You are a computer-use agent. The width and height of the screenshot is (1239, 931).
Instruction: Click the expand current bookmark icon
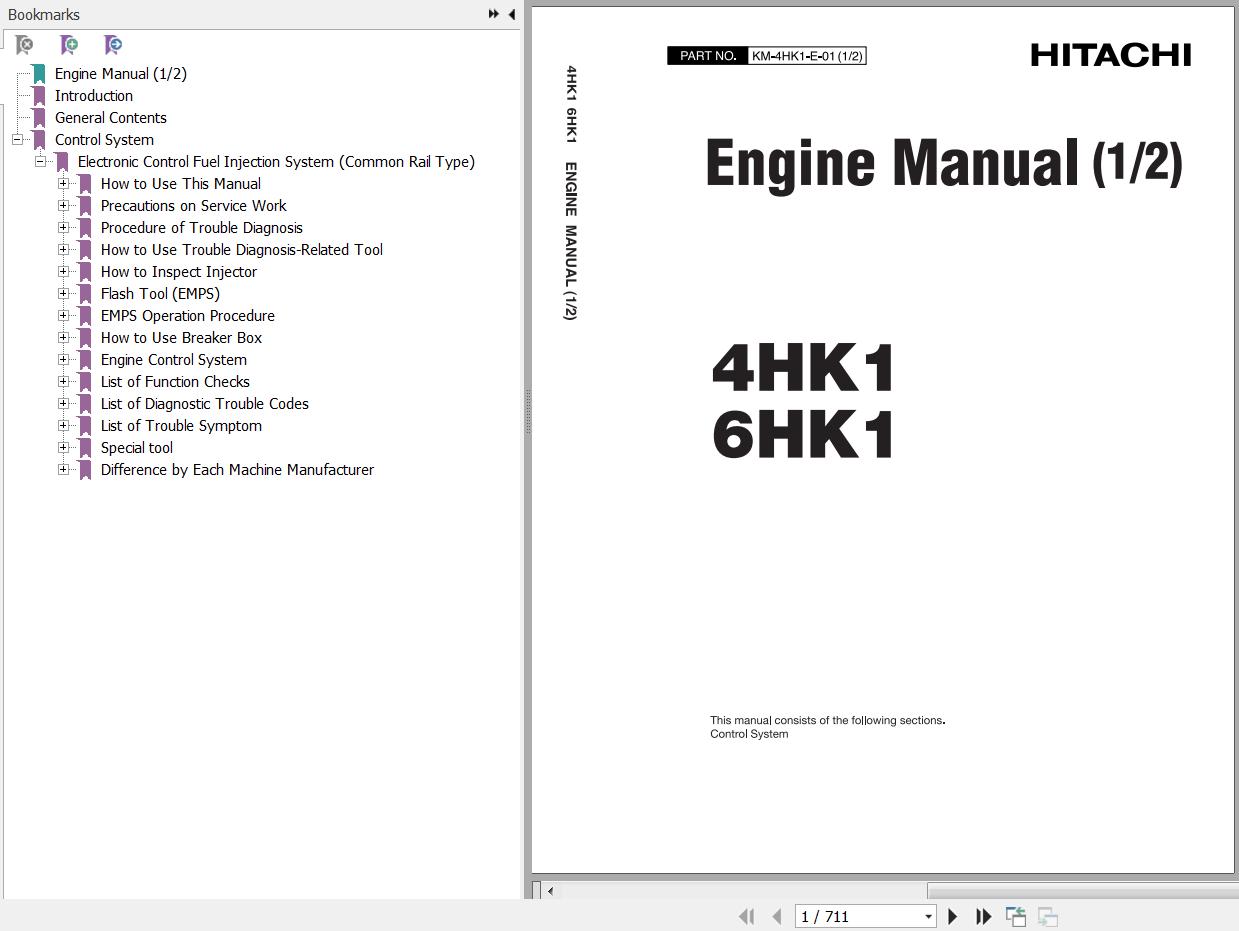[68, 45]
